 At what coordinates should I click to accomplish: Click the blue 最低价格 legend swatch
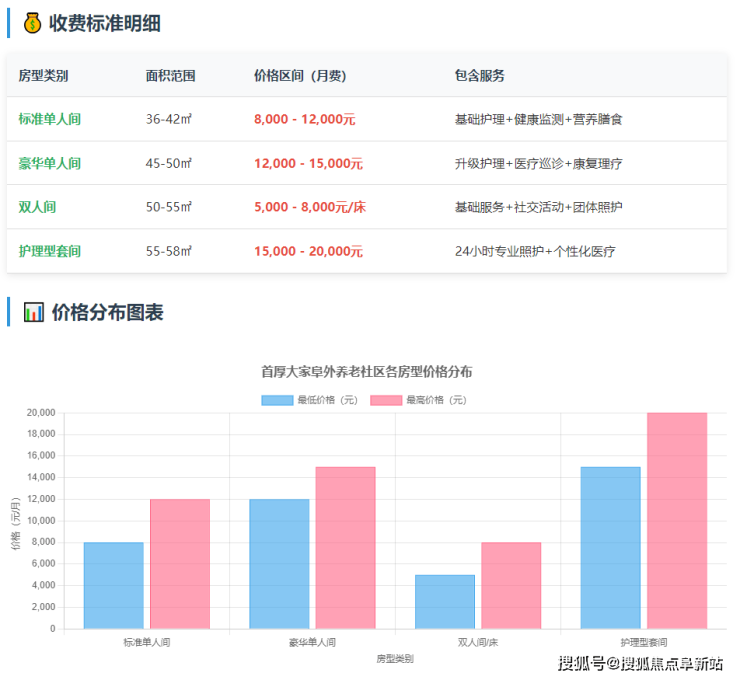pyautogui.click(x=277, y=400)
